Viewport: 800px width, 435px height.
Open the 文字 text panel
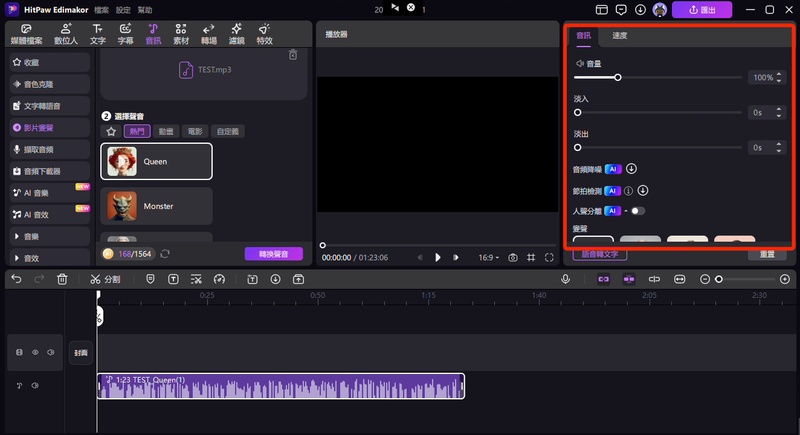(97, 34)
